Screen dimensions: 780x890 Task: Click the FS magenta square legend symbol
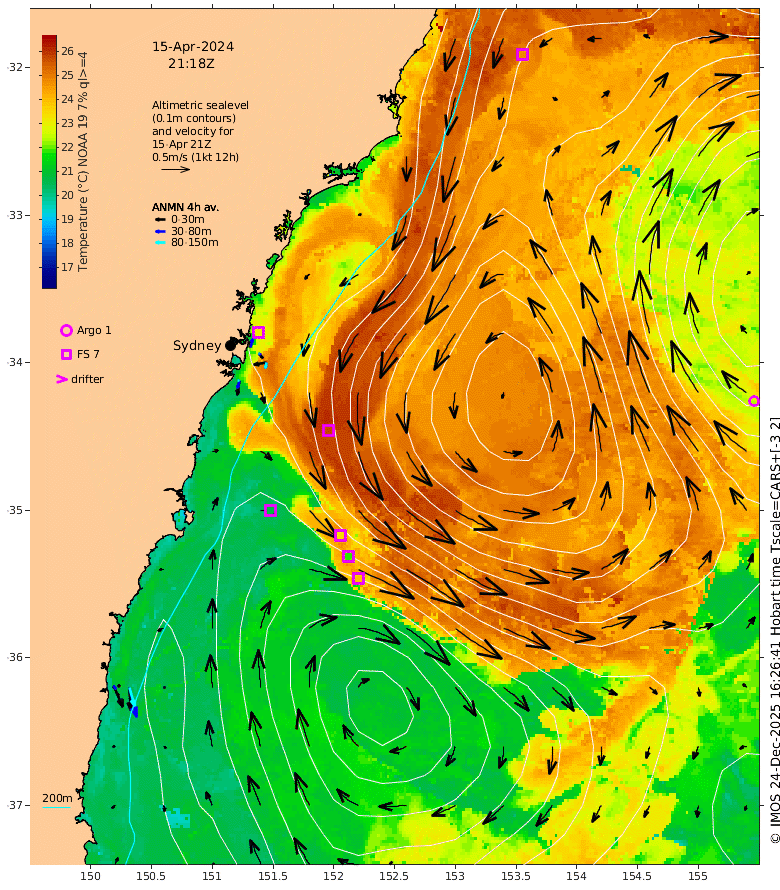(66, 354)
